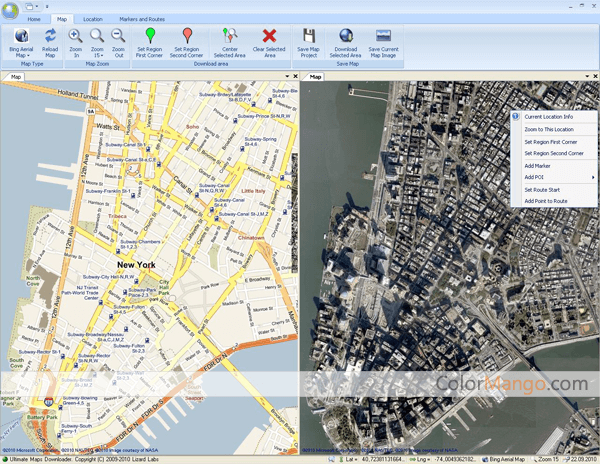Click the binoculars icon in status bar
The height and width of the screenshot is (464, 600).
pos(331,459)
